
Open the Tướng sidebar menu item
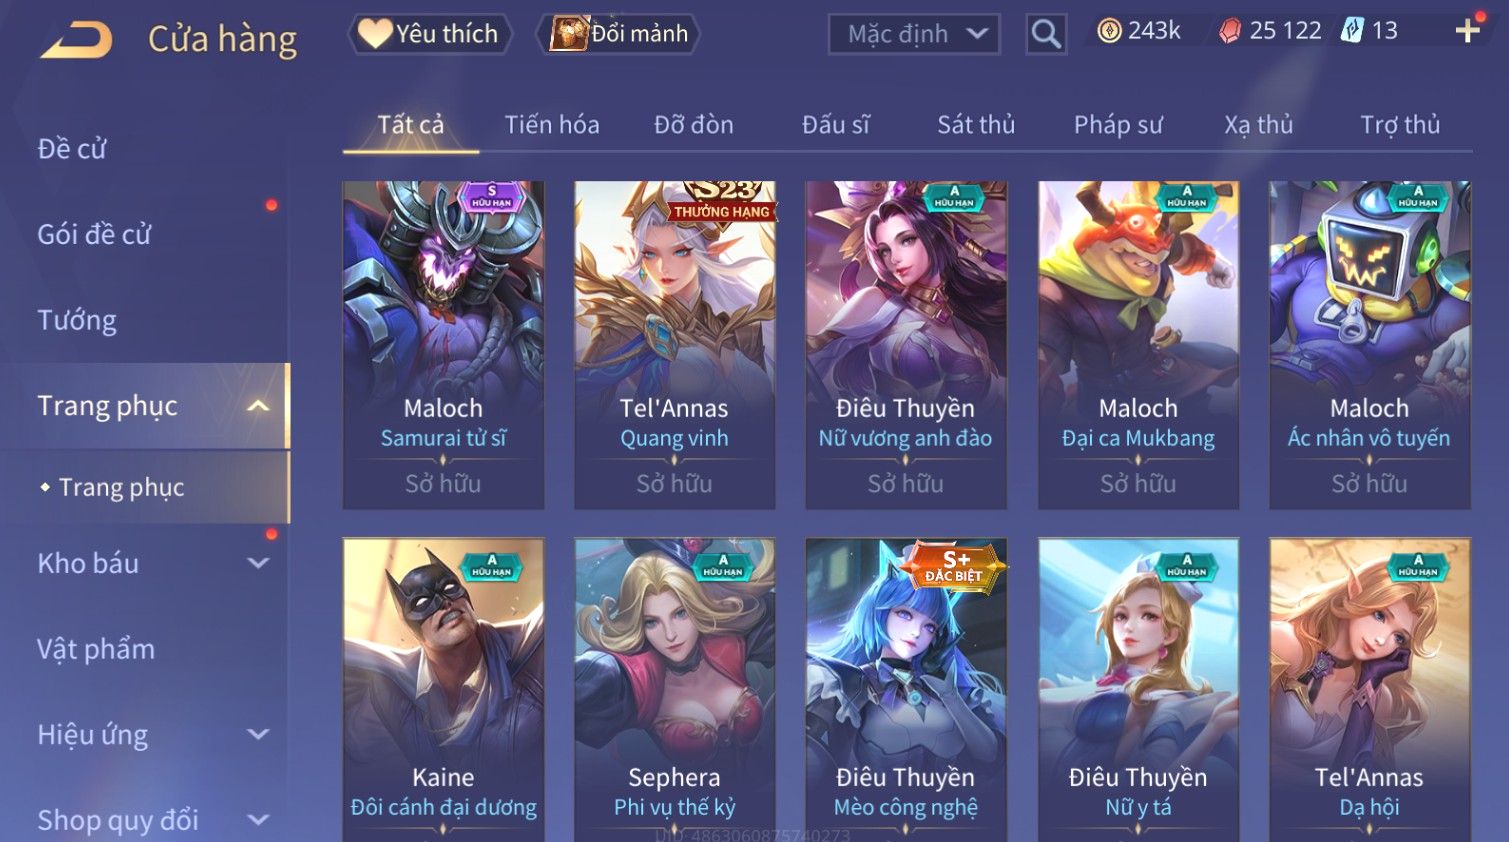coord(77,320)
